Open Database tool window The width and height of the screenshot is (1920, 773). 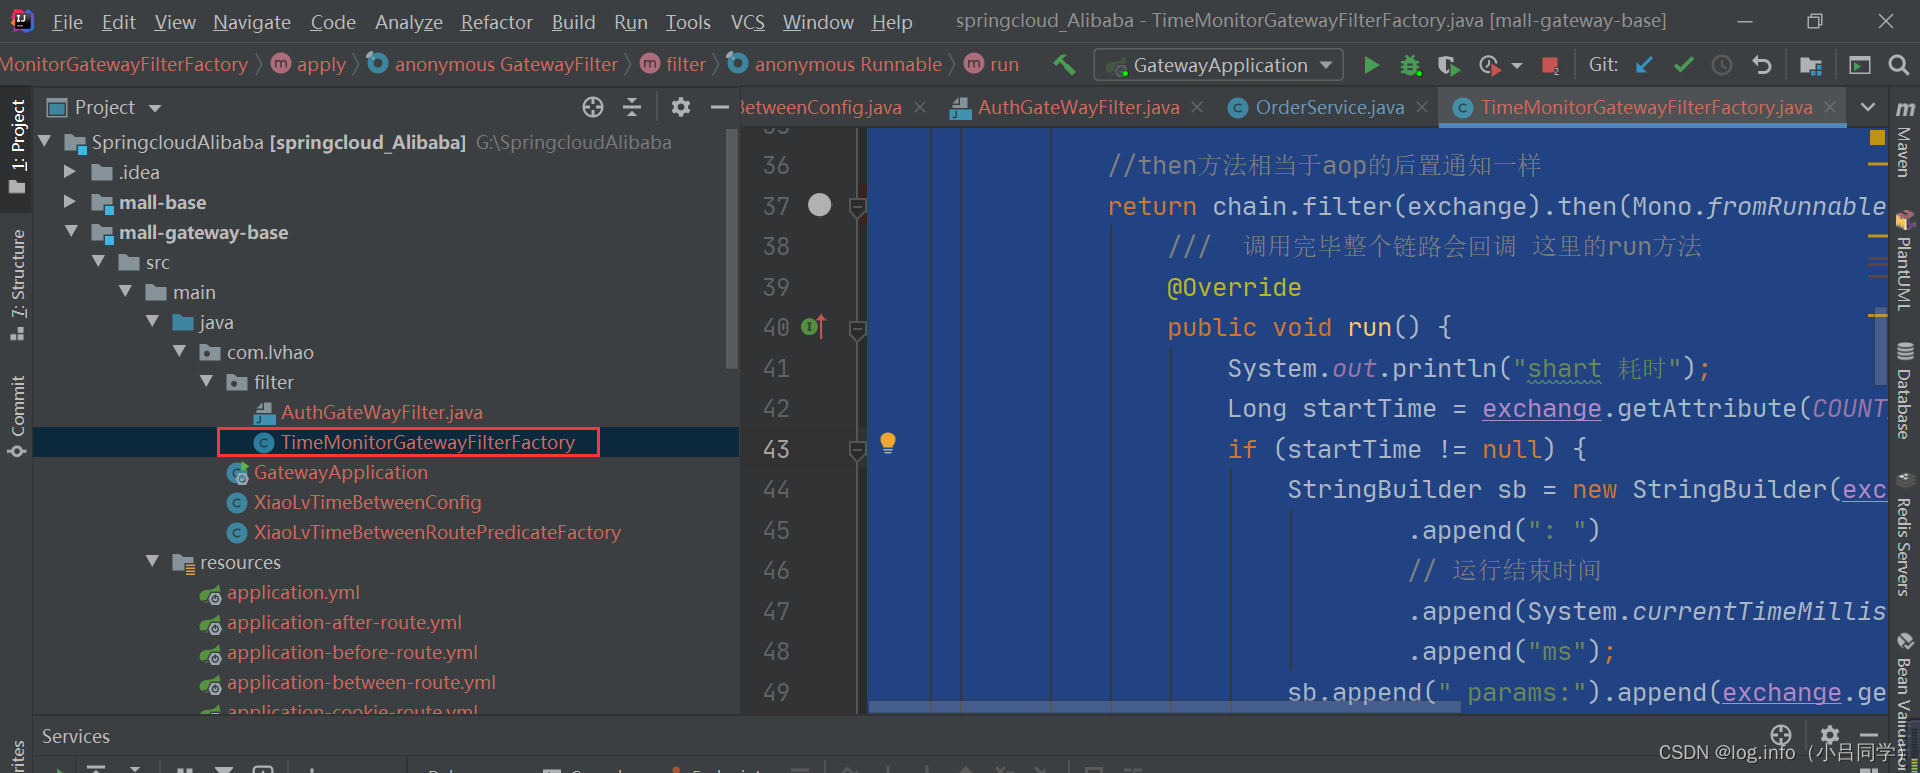click(x=1905, y=392)
